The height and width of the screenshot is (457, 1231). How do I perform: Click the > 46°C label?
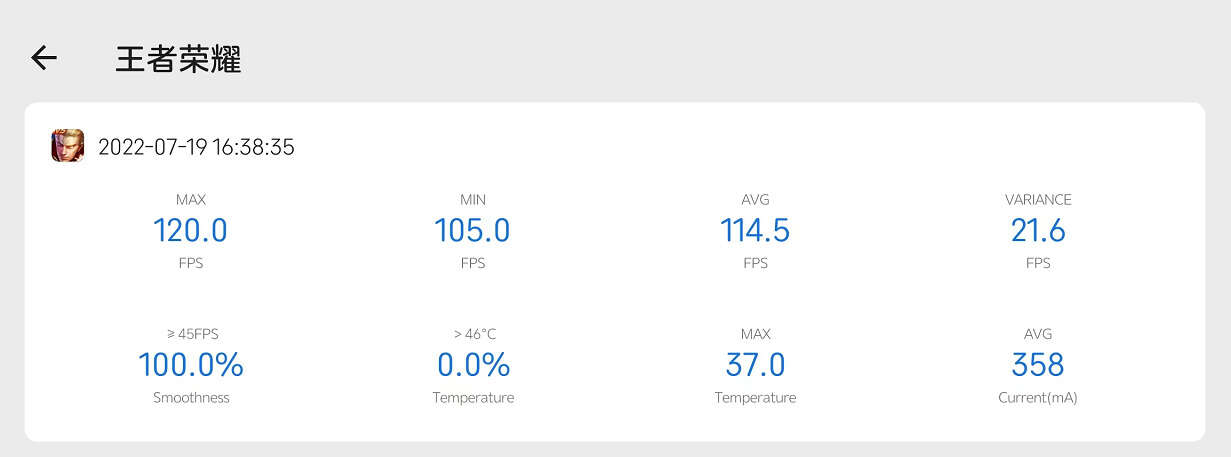473,334
